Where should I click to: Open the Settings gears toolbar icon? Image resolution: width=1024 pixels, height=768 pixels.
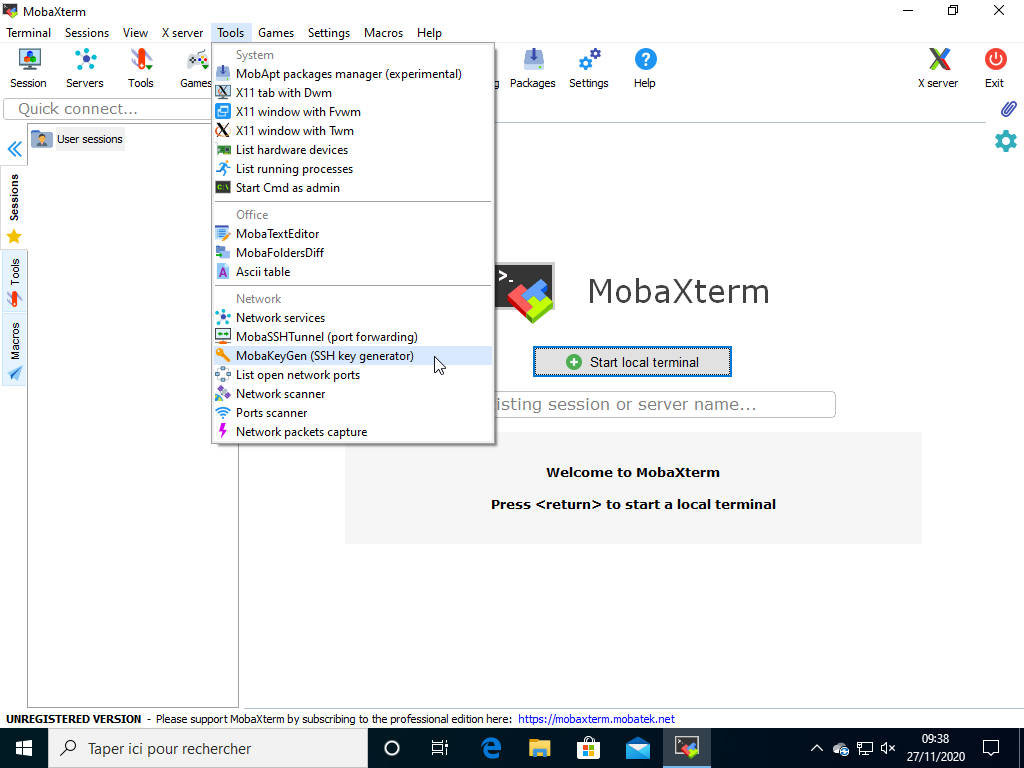588,68
